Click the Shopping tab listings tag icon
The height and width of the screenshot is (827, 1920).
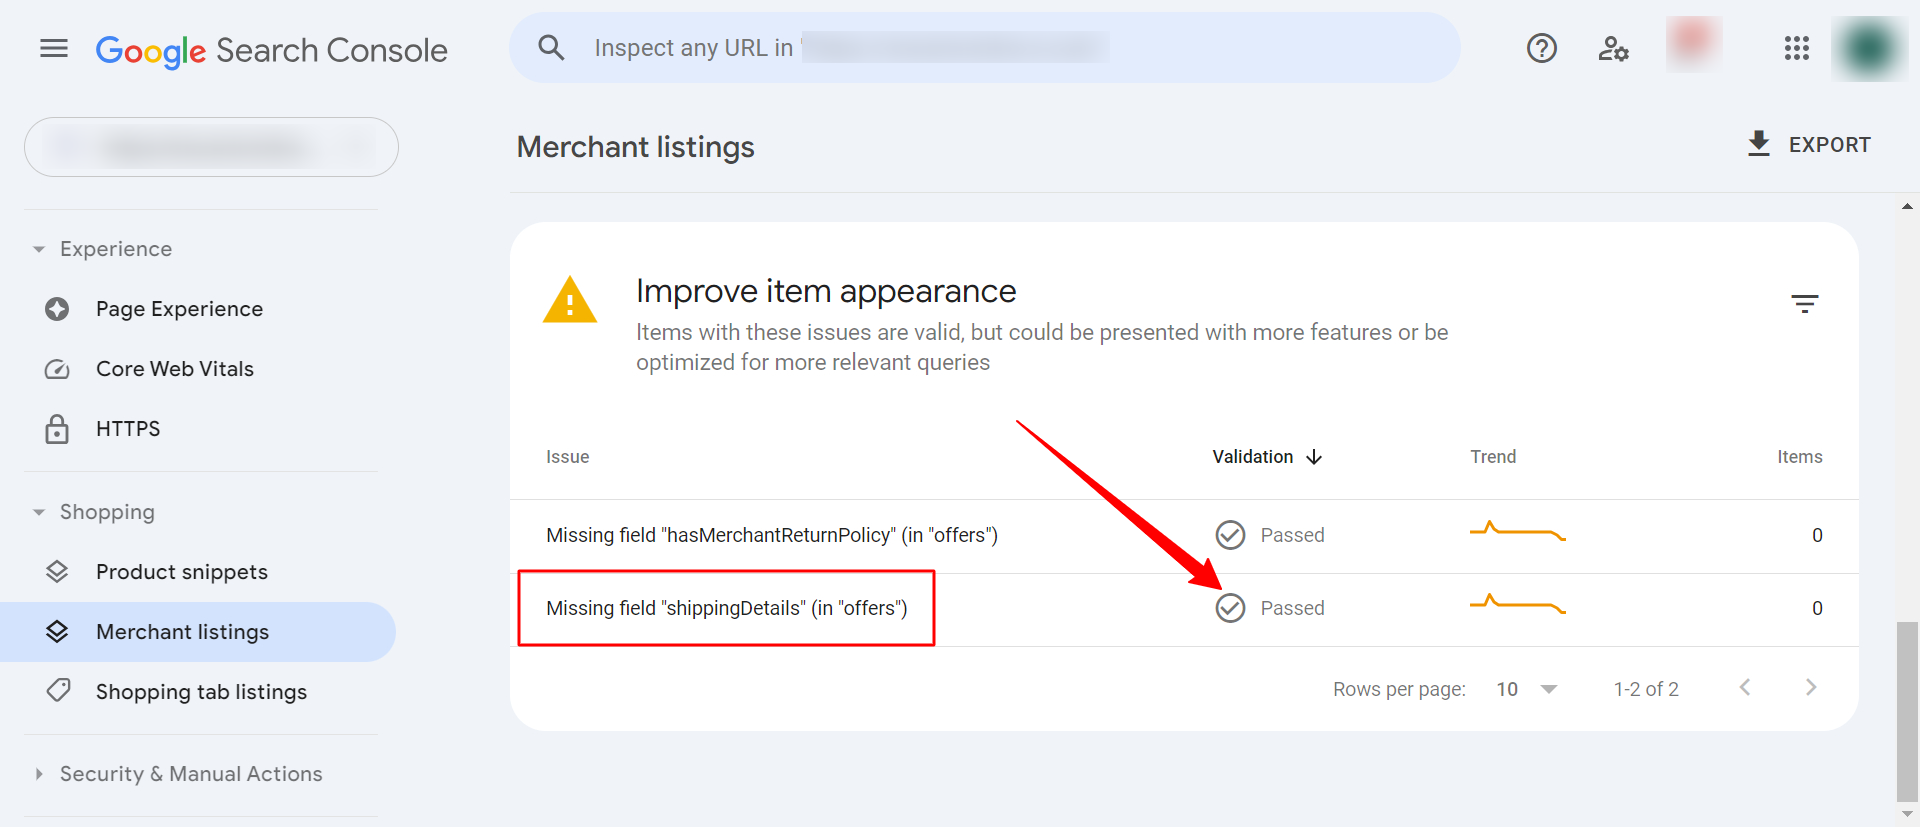point(58,691)
